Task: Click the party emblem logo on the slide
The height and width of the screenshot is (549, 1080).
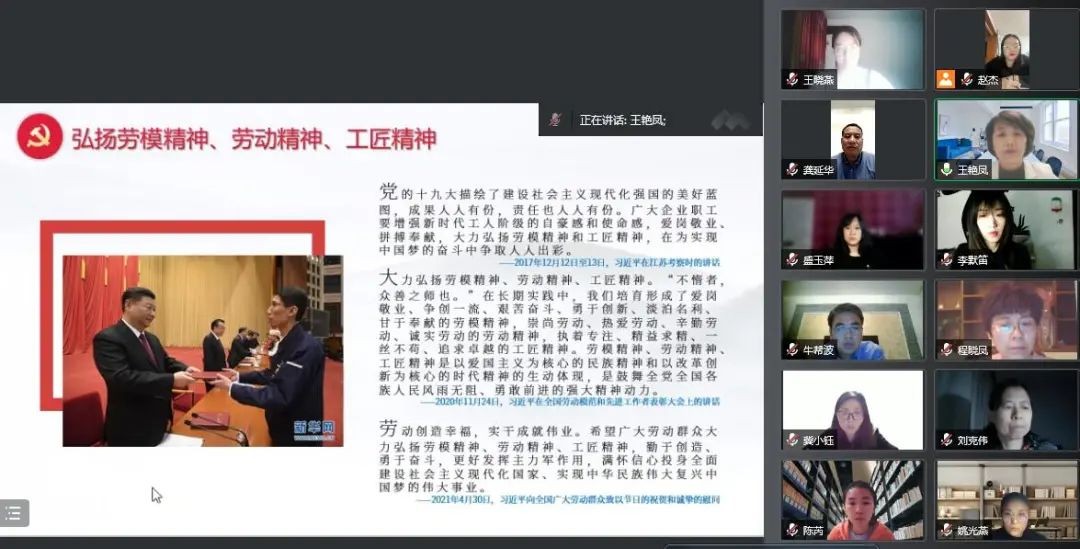Action: click(40, 137)
